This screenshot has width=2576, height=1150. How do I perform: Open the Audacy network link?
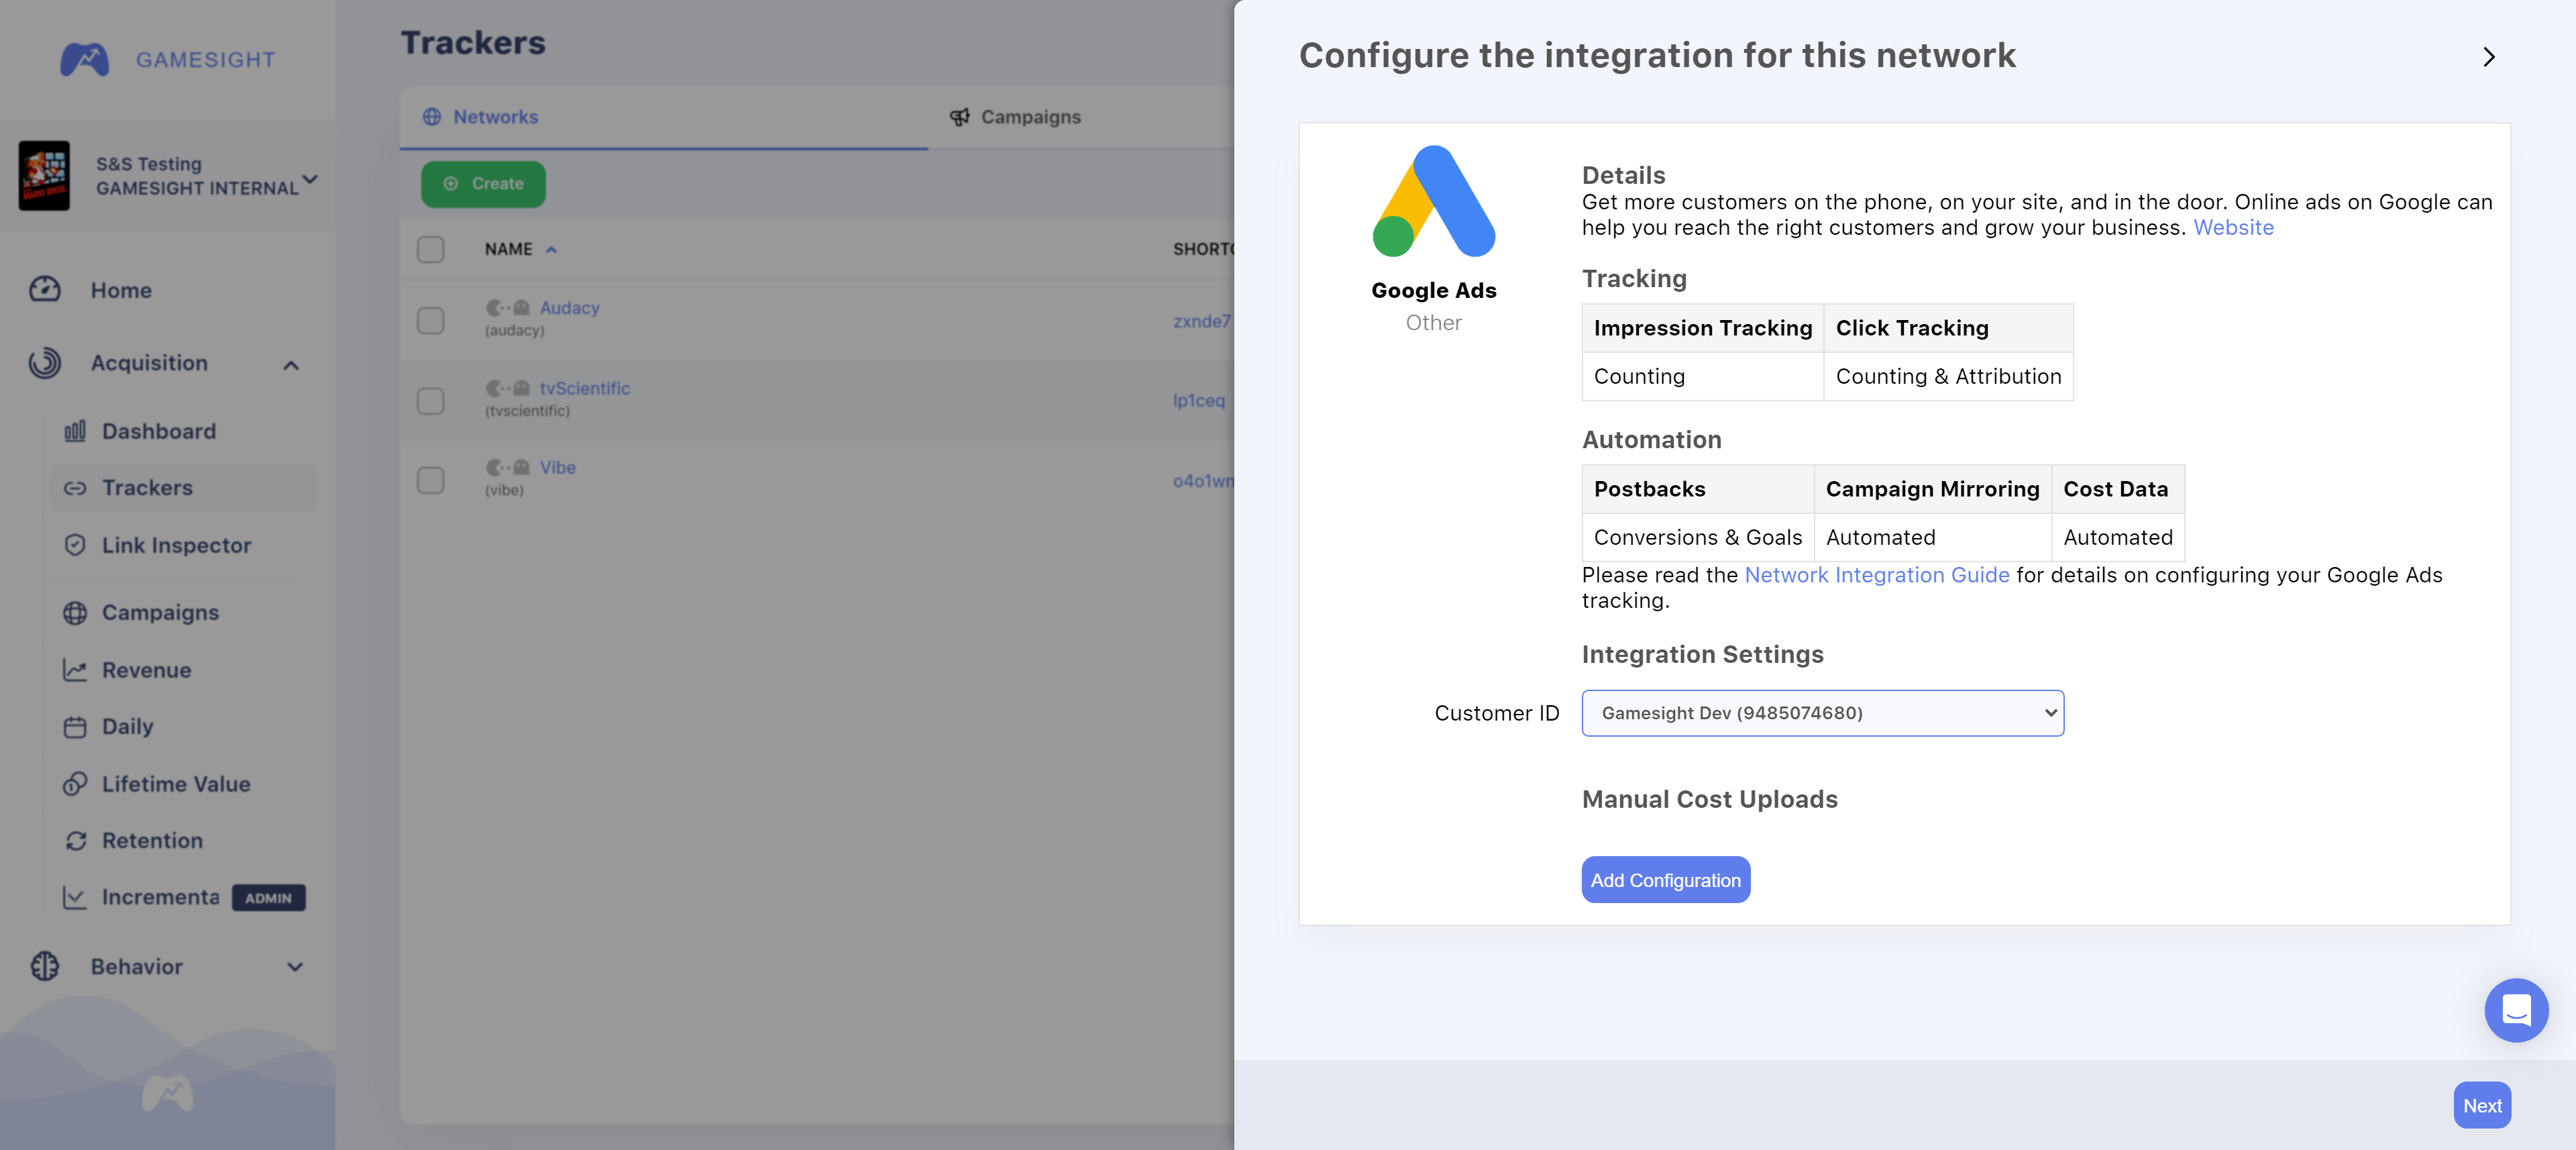click(x=569, y=308)
